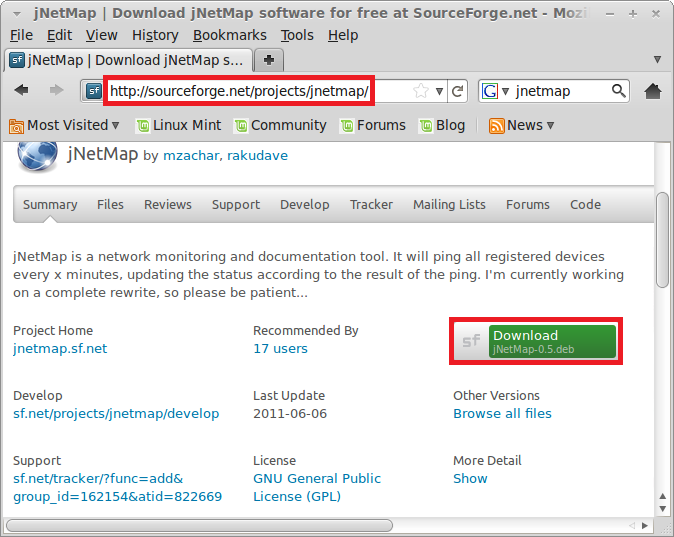
Task: Open a new tab with plus button
Action: click(x=269, y=60)
